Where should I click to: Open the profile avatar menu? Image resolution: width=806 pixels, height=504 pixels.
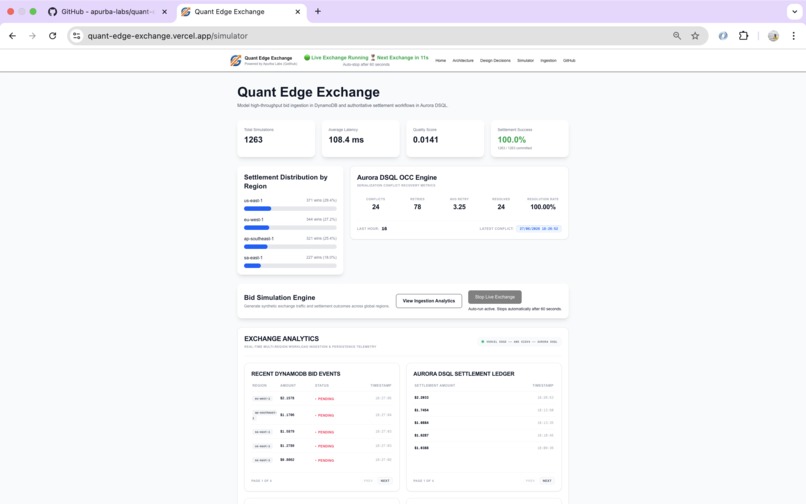coord(773,36)
